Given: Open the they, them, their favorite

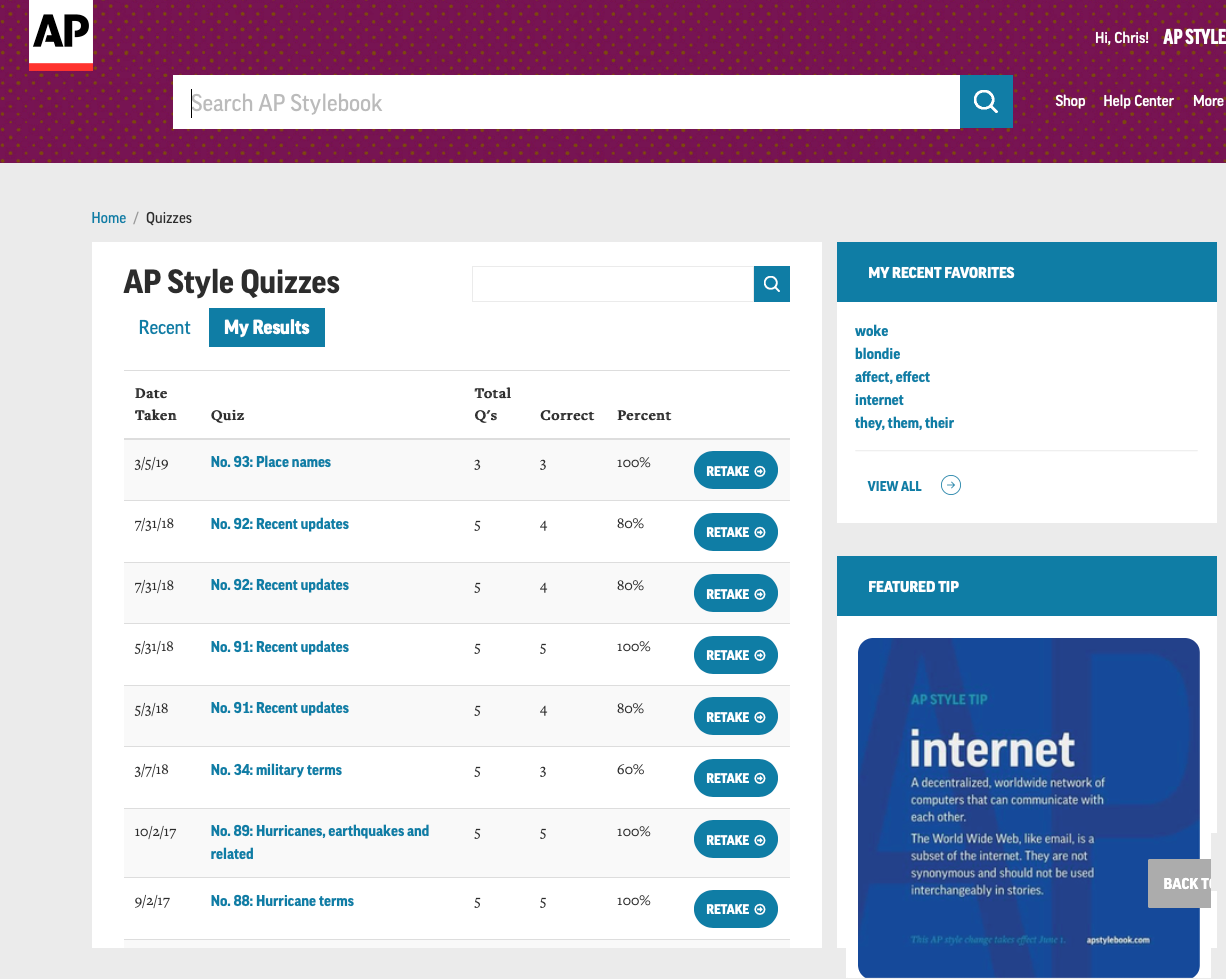Looking at the screenshot, I should (x=904, y=423).
